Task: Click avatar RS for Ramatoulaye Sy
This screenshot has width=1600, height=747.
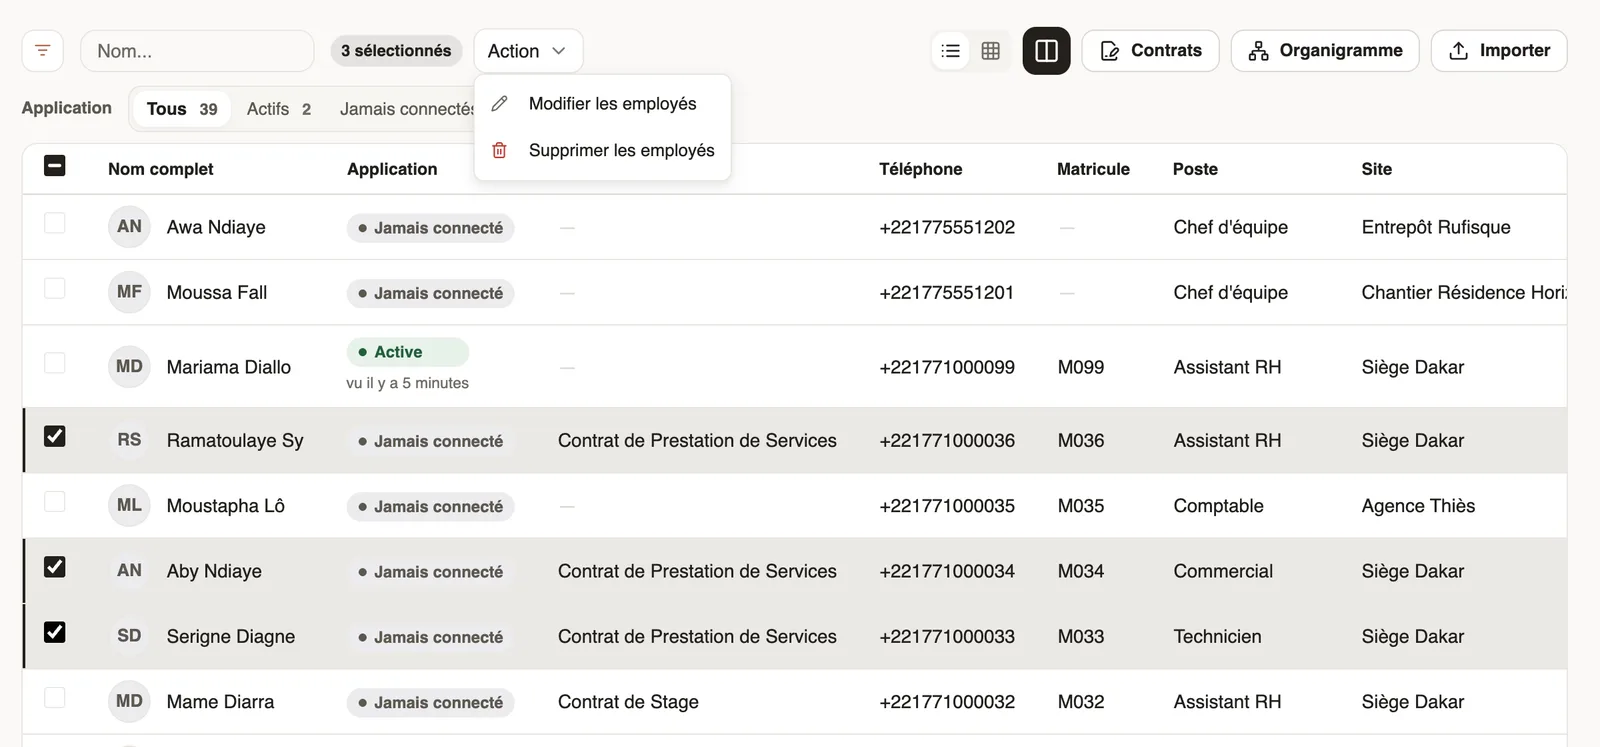Action: click(x=129, y=440)
